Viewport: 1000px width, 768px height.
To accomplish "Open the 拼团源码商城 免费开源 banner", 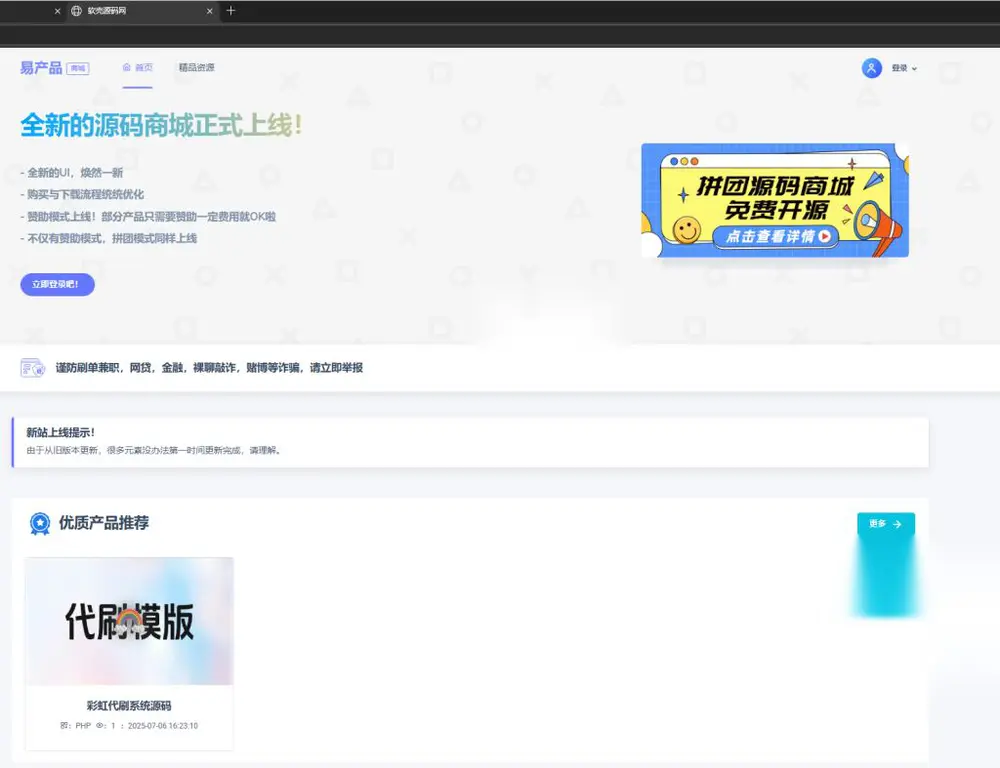I will point(775,200).
